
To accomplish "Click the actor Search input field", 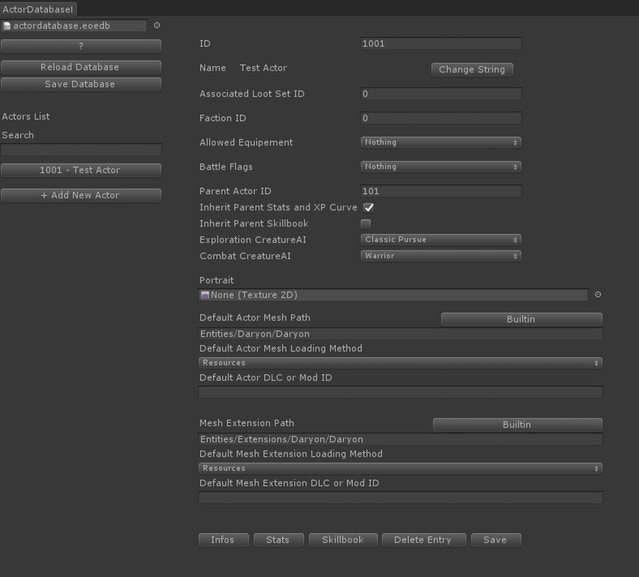I will pos(80,150).
